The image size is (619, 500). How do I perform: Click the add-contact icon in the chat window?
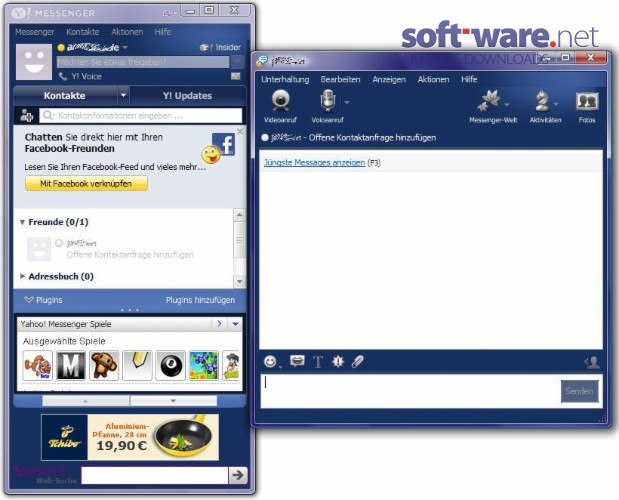[592, 362]
